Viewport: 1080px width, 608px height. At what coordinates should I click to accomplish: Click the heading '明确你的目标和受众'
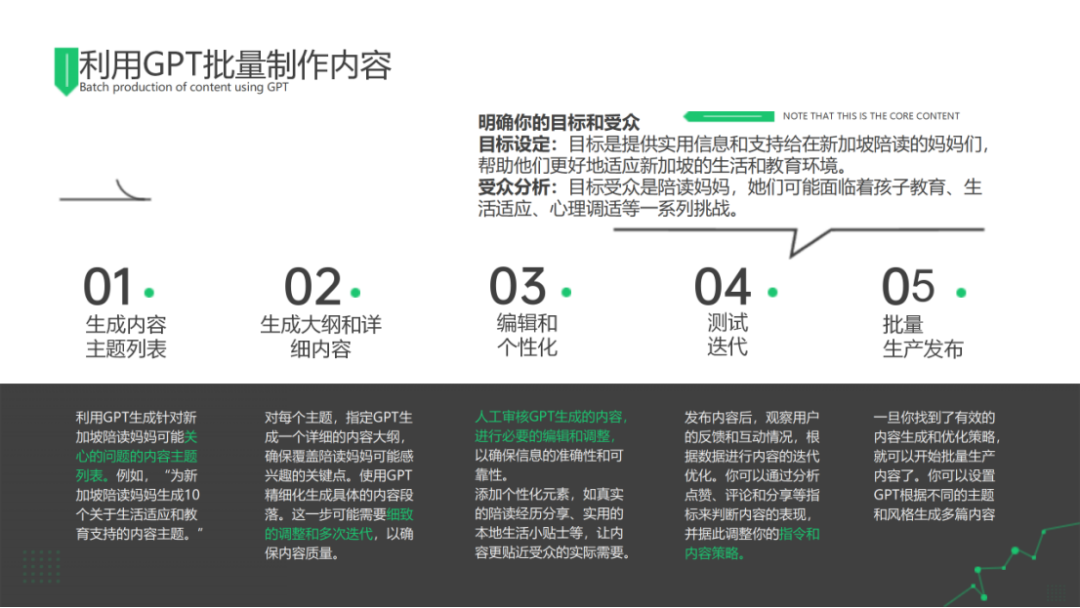click(x=559, y=123)
